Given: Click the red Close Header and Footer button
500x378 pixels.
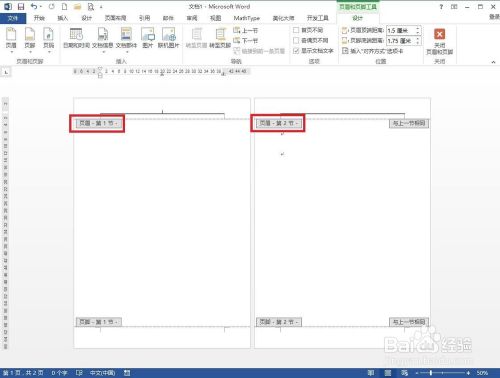Looking at the screenshot, I should point(439,34).
